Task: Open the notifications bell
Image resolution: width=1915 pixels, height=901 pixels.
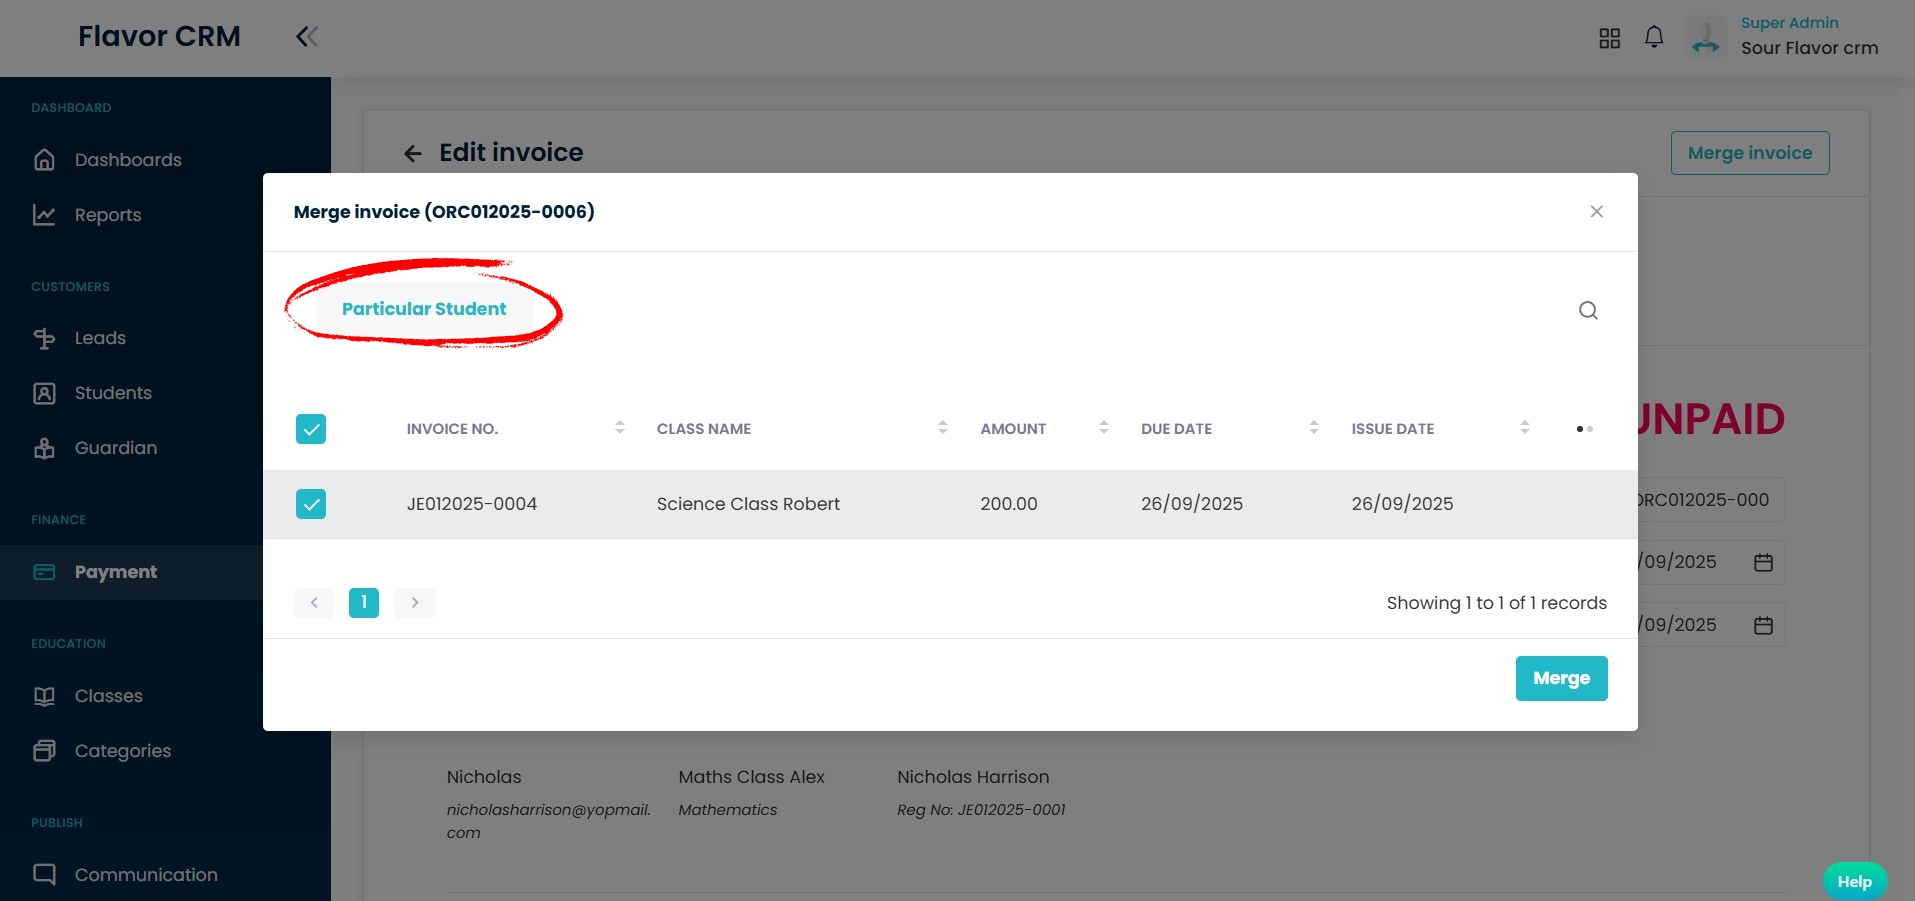Action: tap(1654, 37)
